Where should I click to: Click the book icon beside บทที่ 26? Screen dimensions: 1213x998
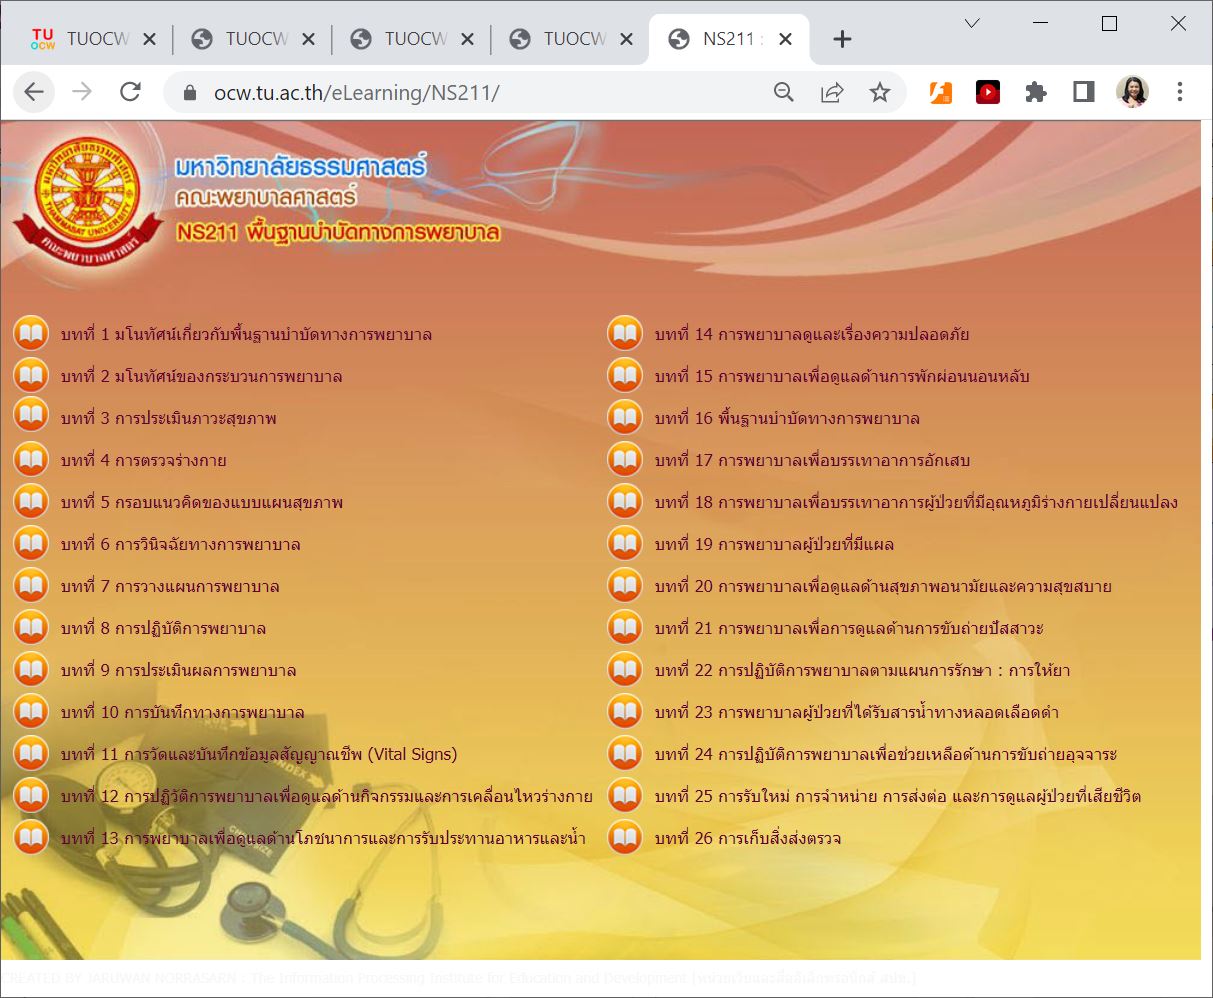tap(625, 838)
